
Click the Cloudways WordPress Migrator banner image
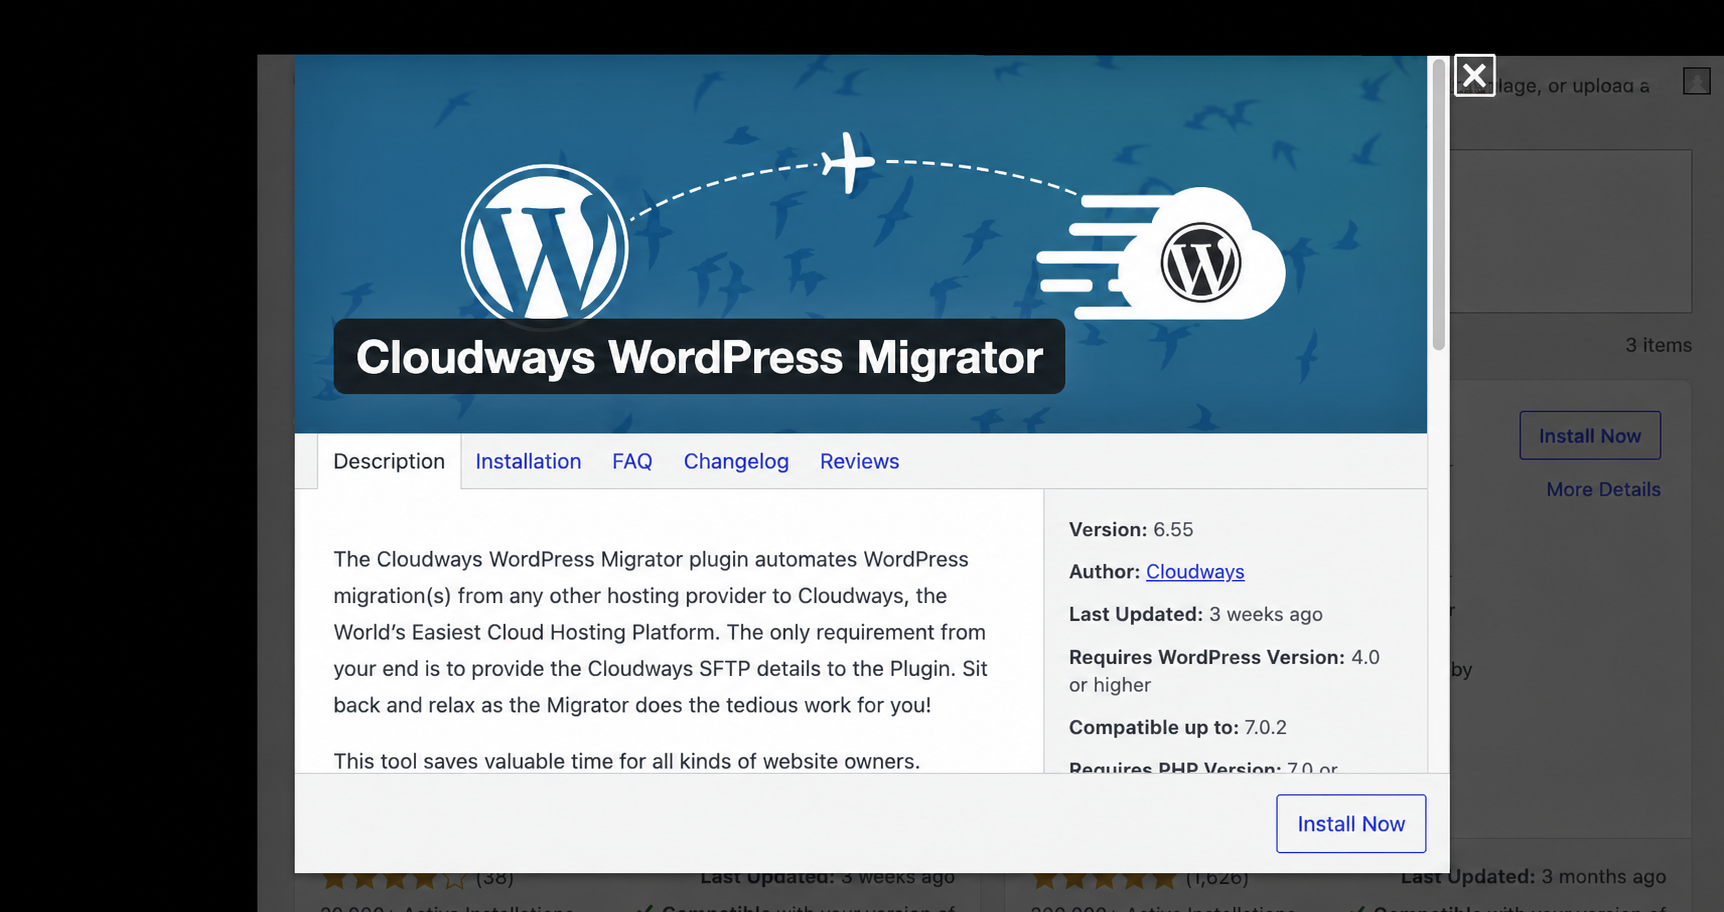(860, 244)
